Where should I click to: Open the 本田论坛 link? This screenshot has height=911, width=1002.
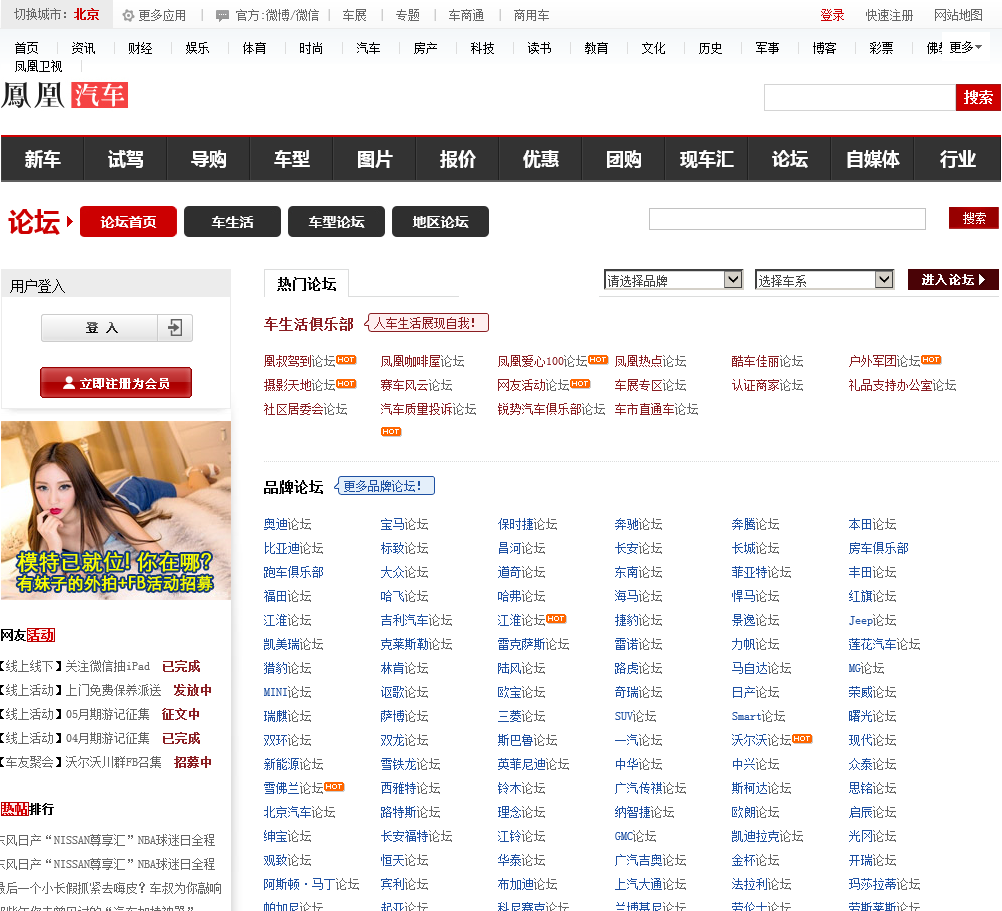tap(872, 524)
